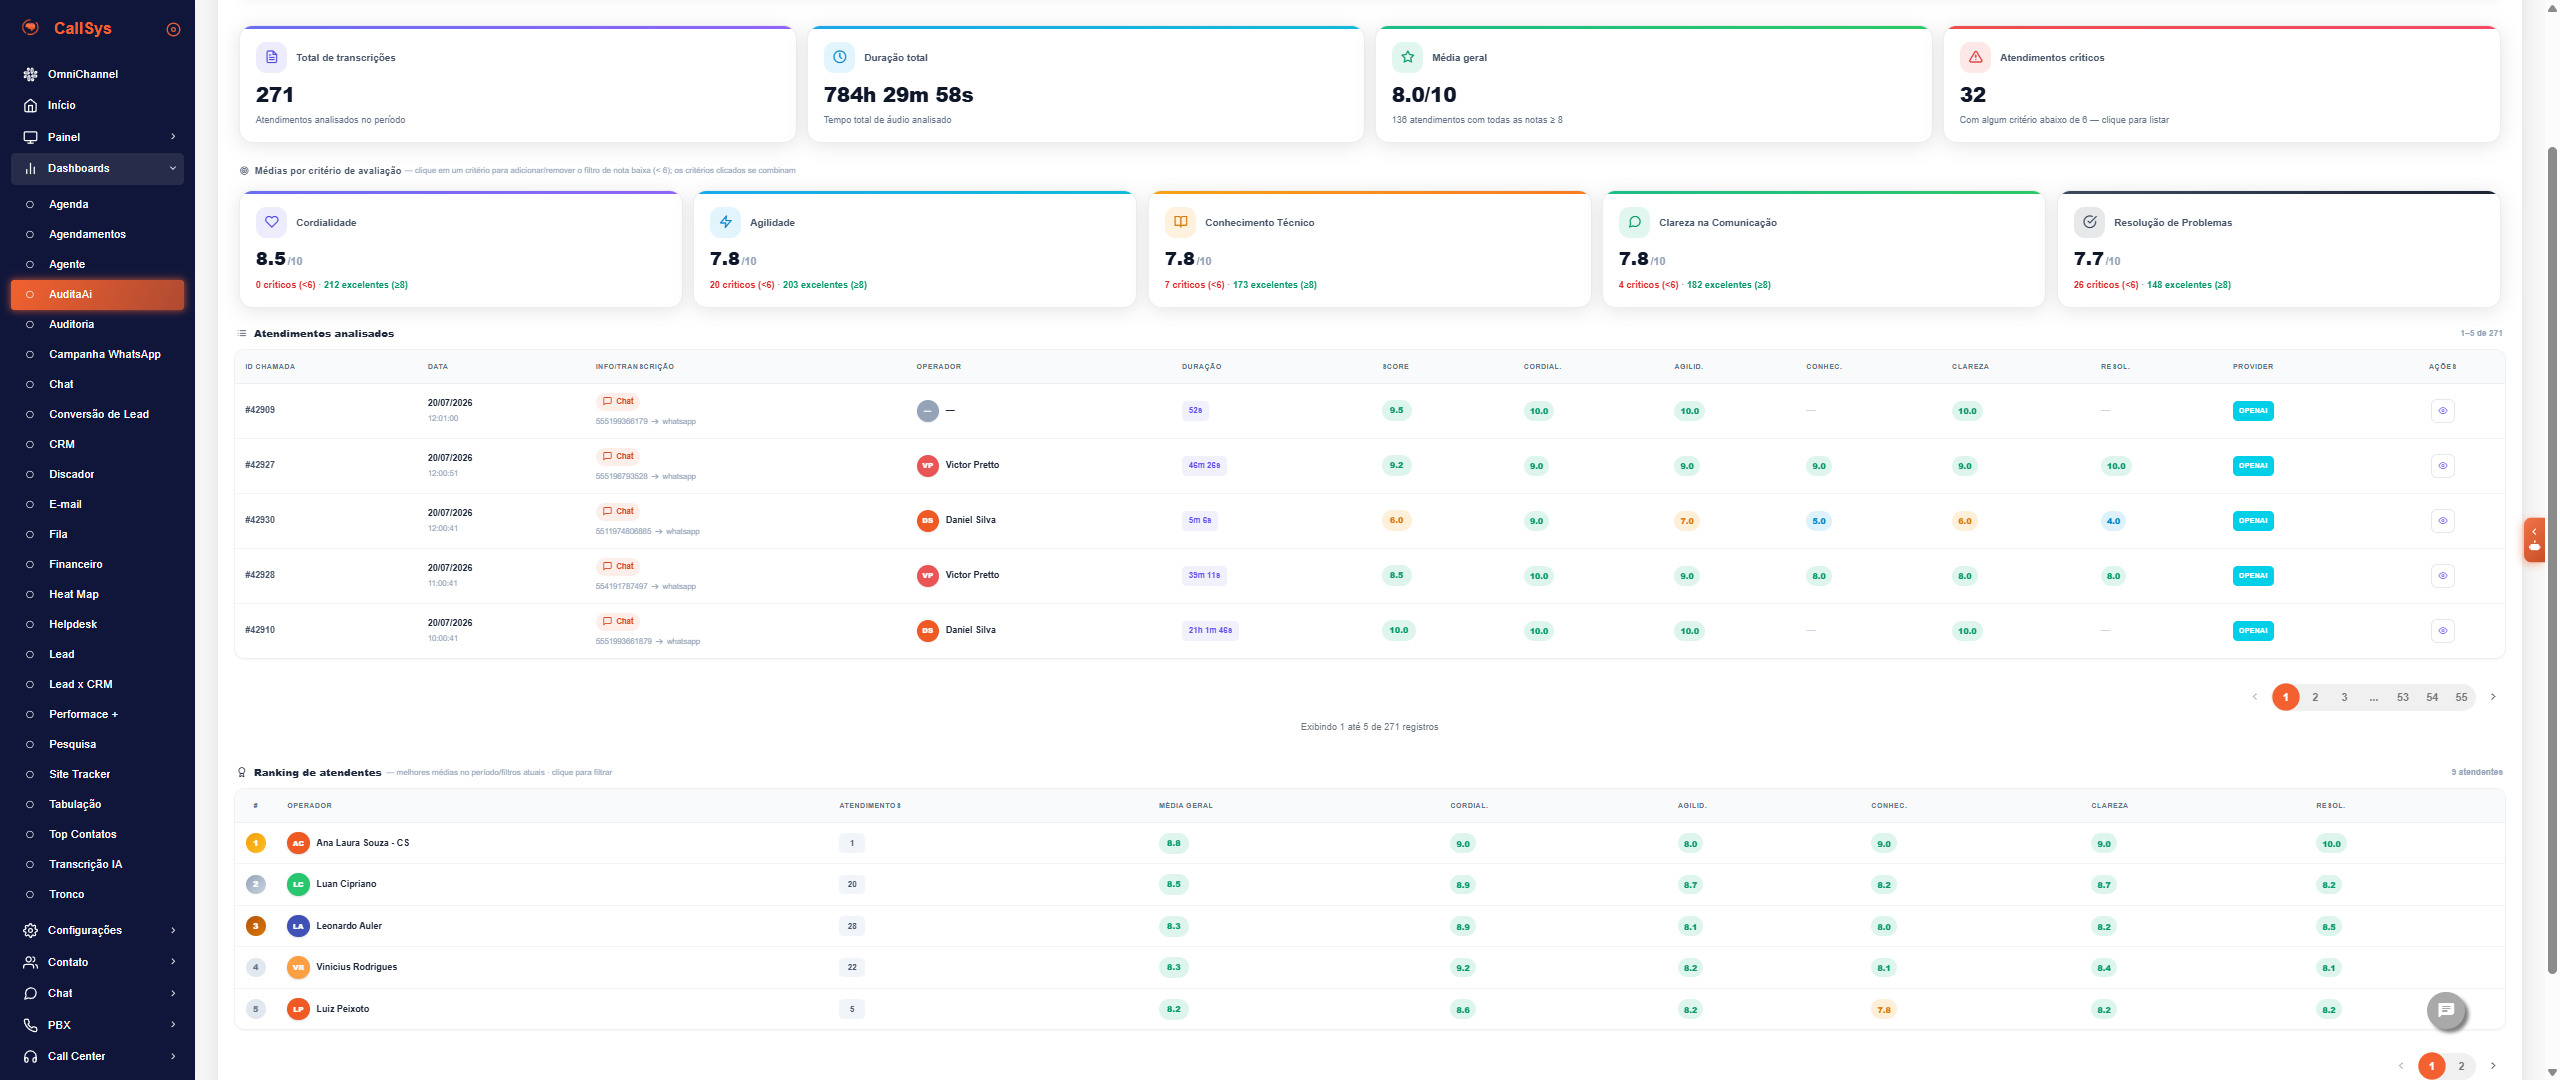Filter ranking by Ana Laura Souza - CS
The width and height of the screenshot is (2560, 1080).
tap(1369, 843)
